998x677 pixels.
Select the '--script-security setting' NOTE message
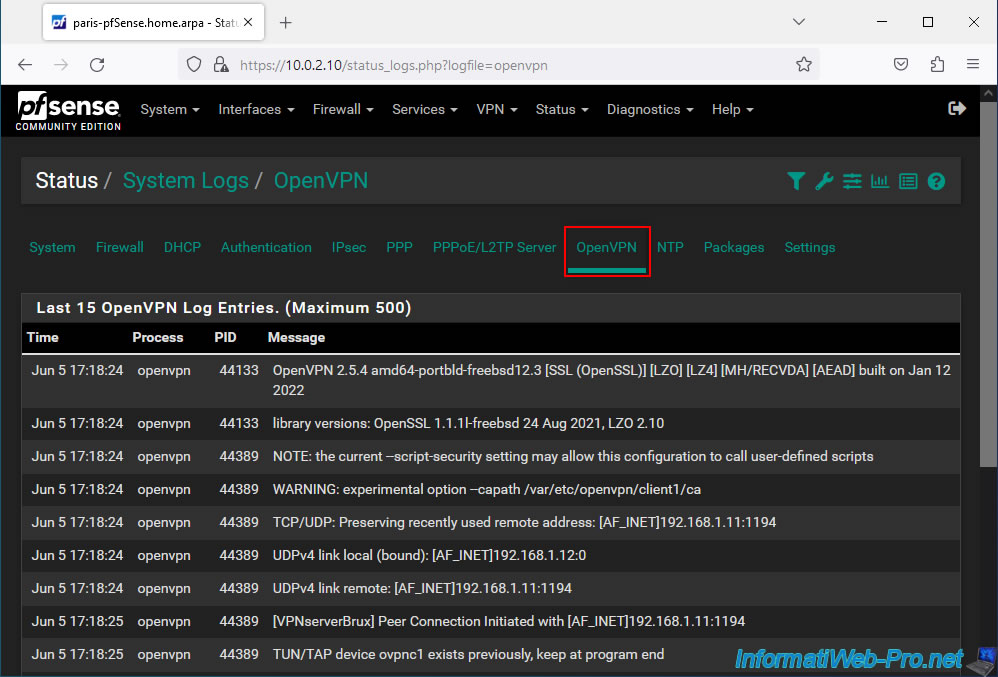point(573,456)
